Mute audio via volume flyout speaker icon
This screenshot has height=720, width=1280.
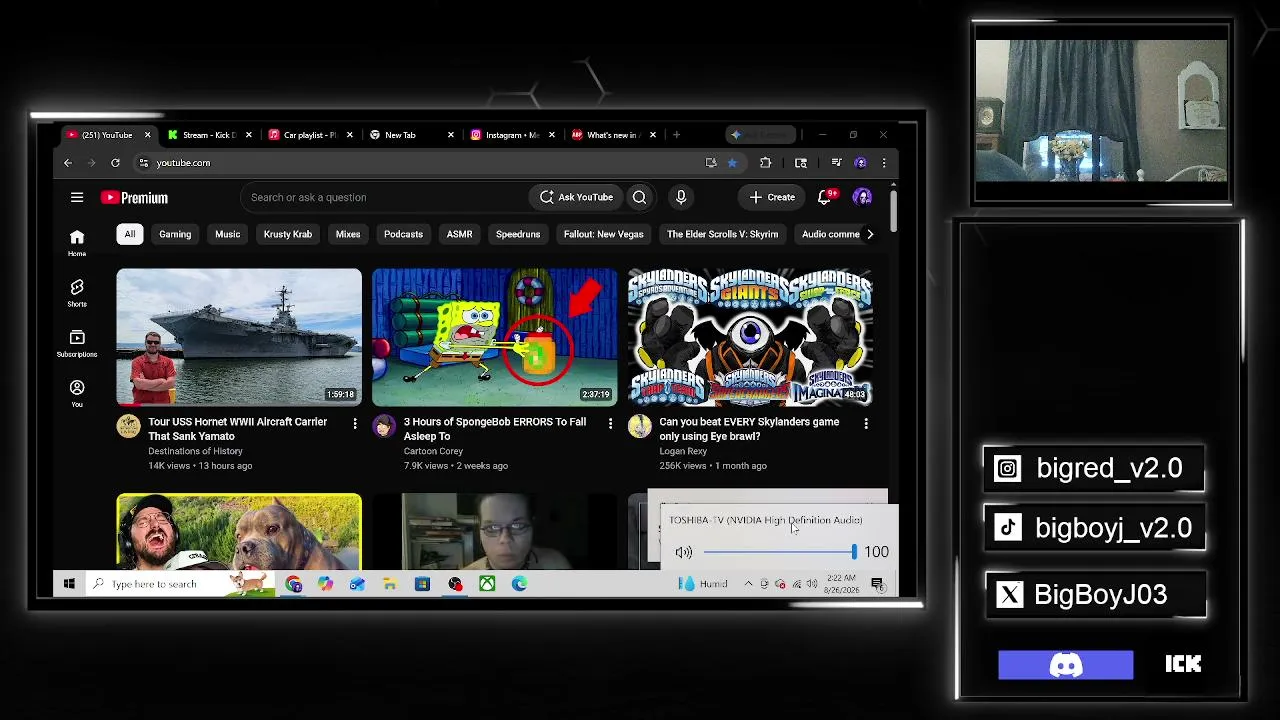(x=684, y=552)
